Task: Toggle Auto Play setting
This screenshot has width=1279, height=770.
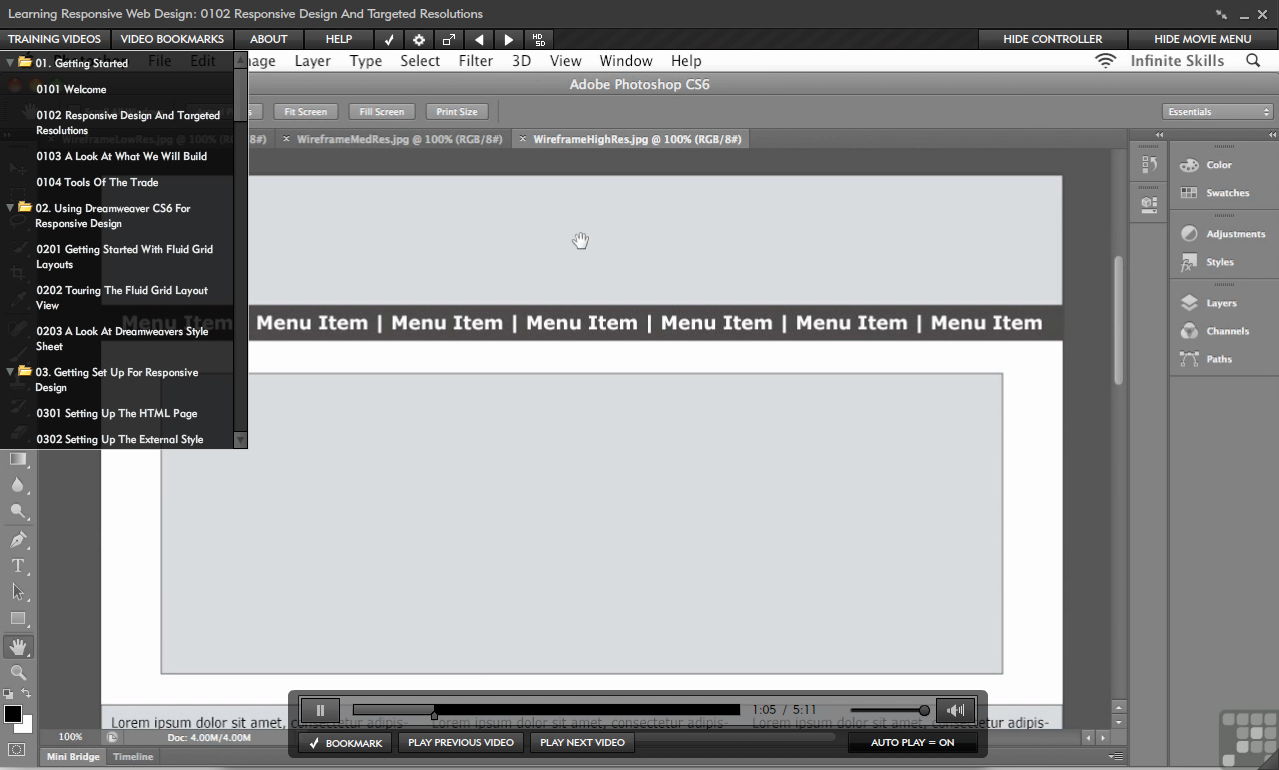Action: tap(912, 743)
